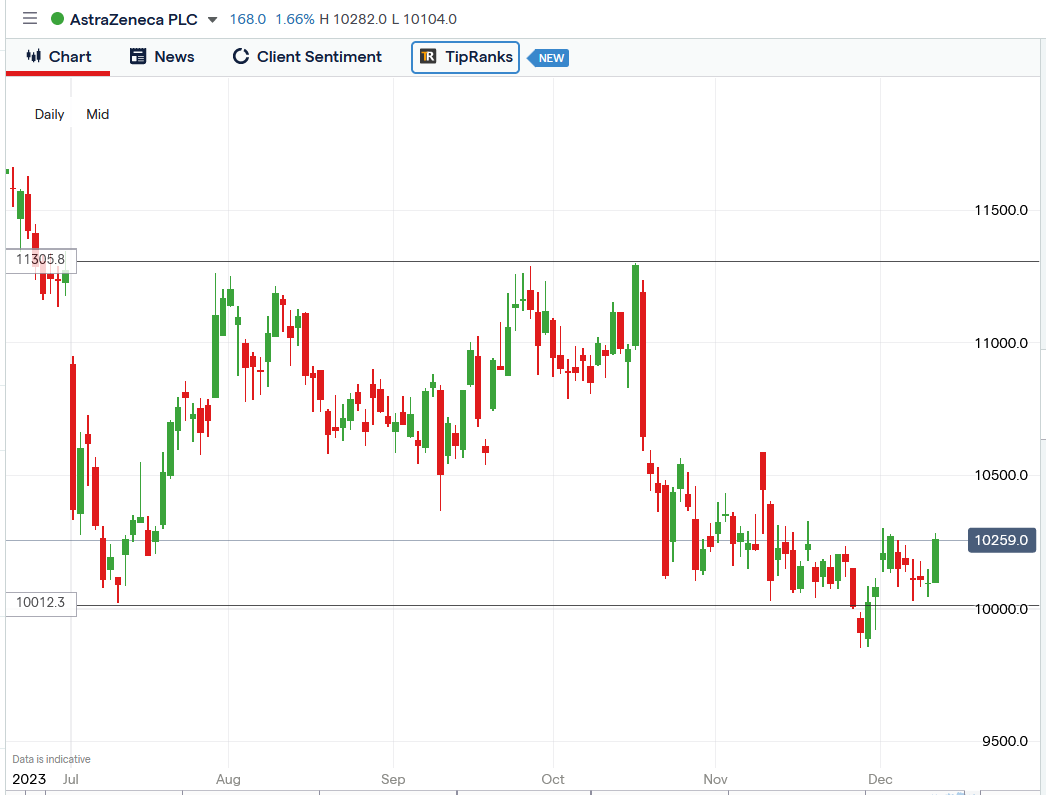The height and width of the screenshot is (795, 1046).
Task: Click the L 10104.0 low value
Action: tap(424, 19)
